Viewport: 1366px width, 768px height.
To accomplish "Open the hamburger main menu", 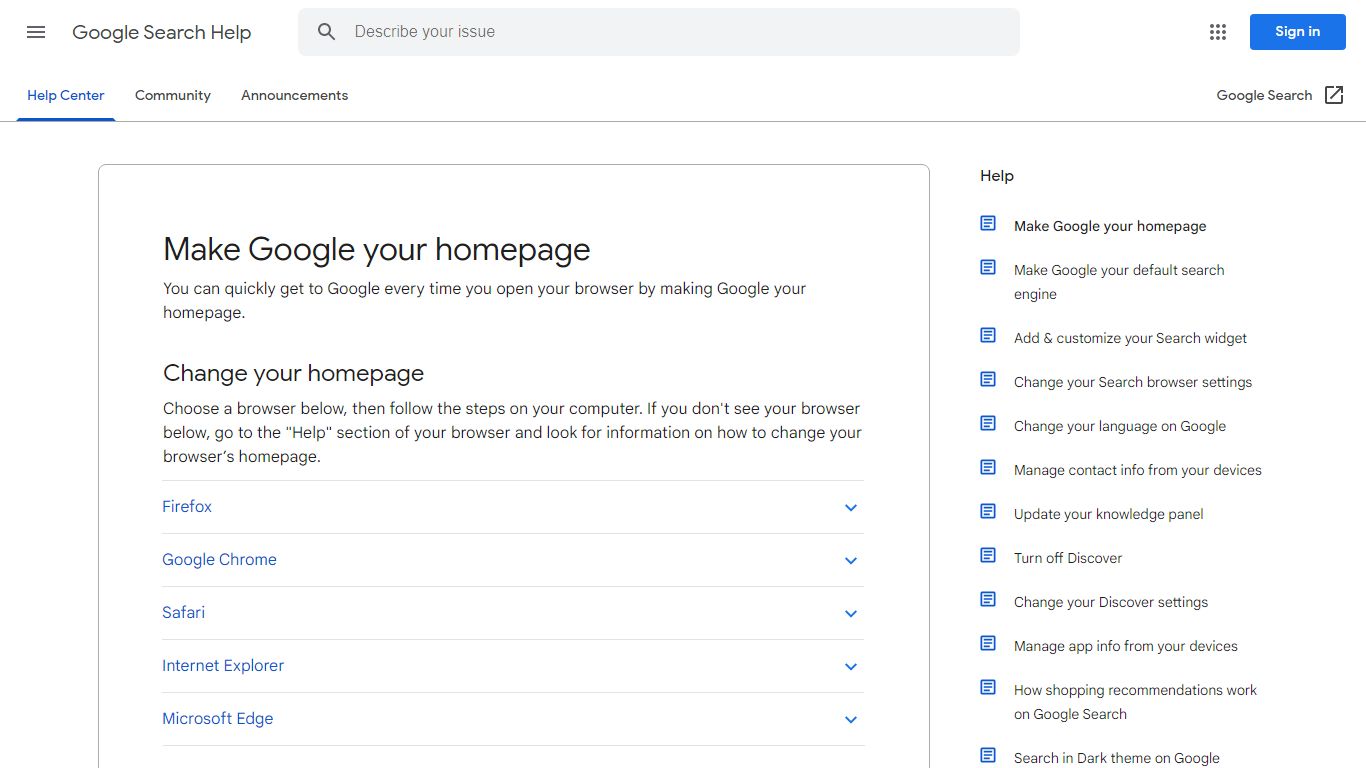I will (36, 32).
